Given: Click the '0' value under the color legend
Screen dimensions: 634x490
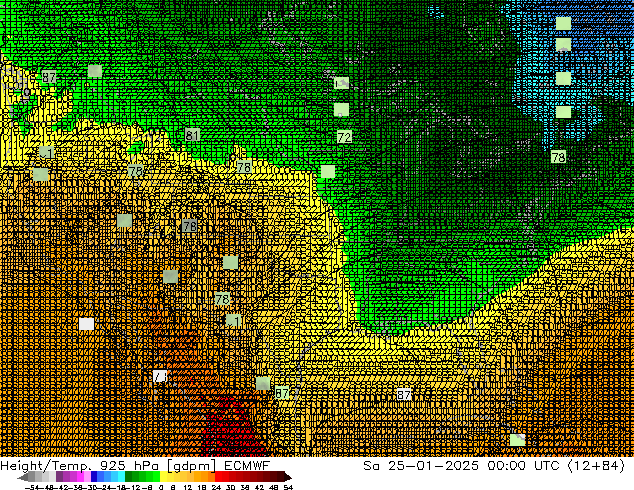Looking at the screenshot, I should [161, 488].
